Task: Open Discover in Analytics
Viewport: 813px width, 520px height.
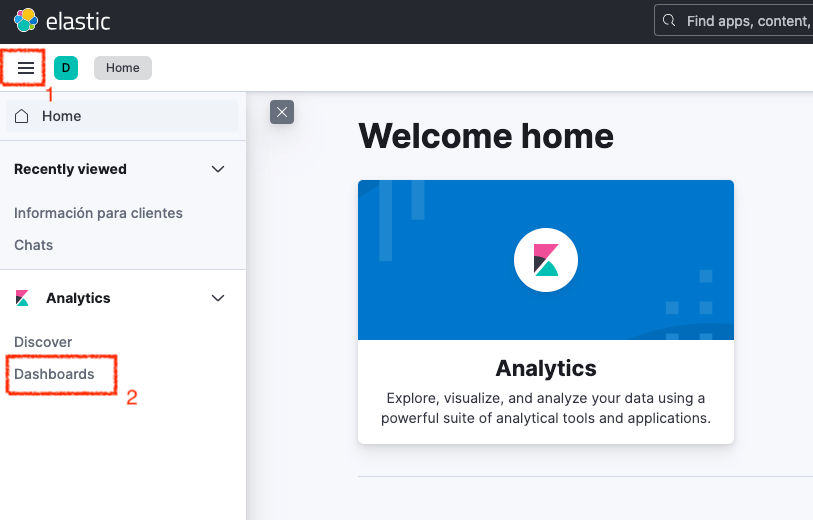Action: (43, 342)
